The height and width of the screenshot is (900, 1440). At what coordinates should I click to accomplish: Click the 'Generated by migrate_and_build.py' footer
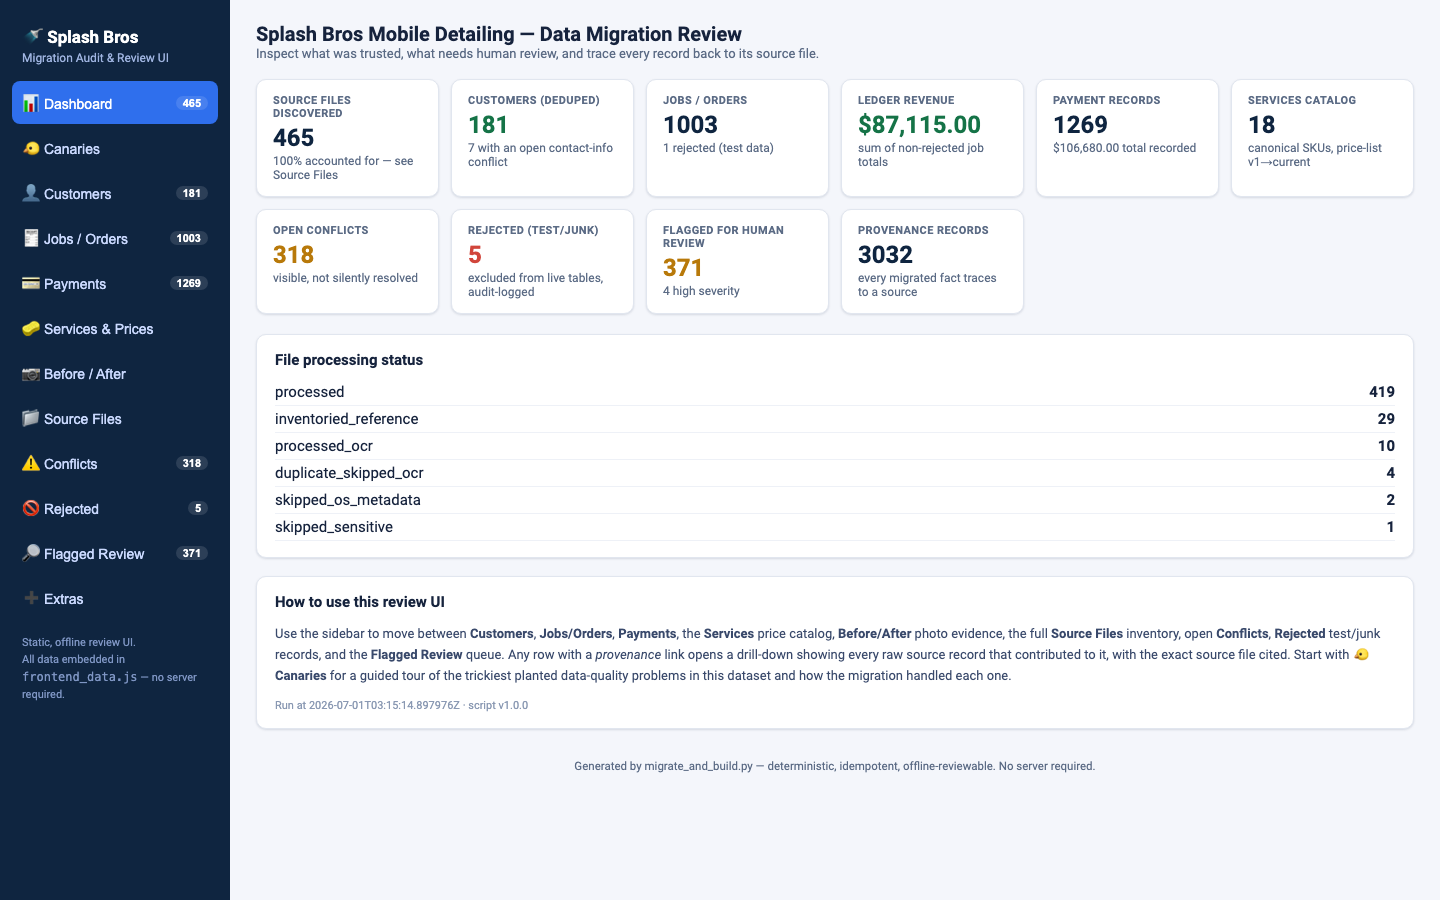835,766
